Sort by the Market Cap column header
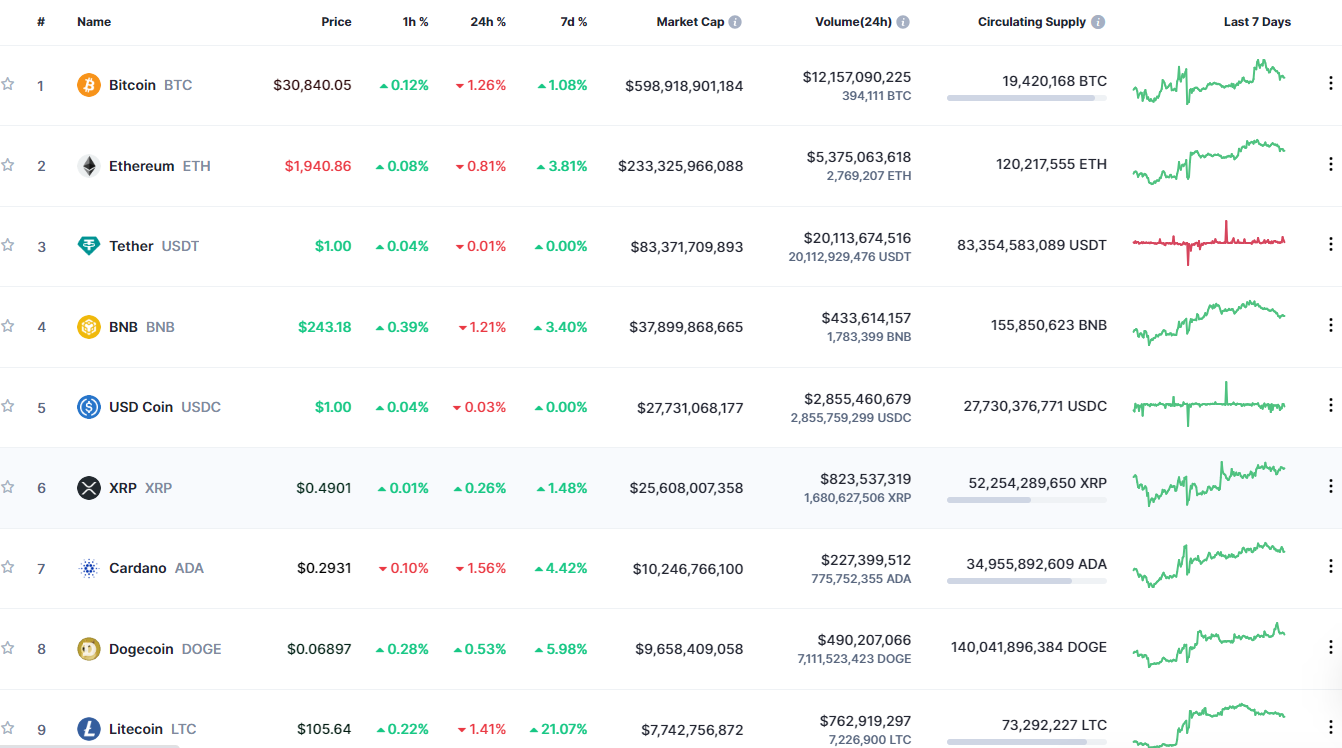The image size is (1342, 748). coord(692,21)
